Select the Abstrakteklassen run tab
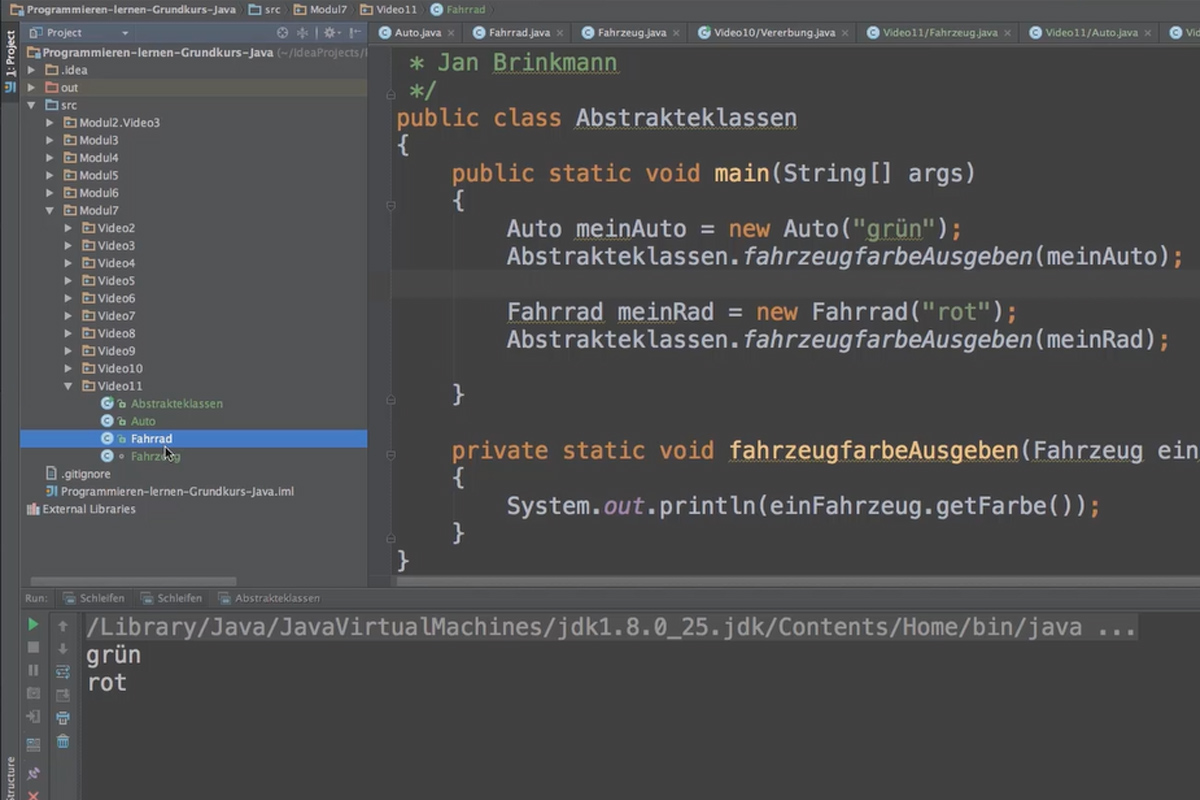The image size is (1200, 800). [x=275, y=597]
